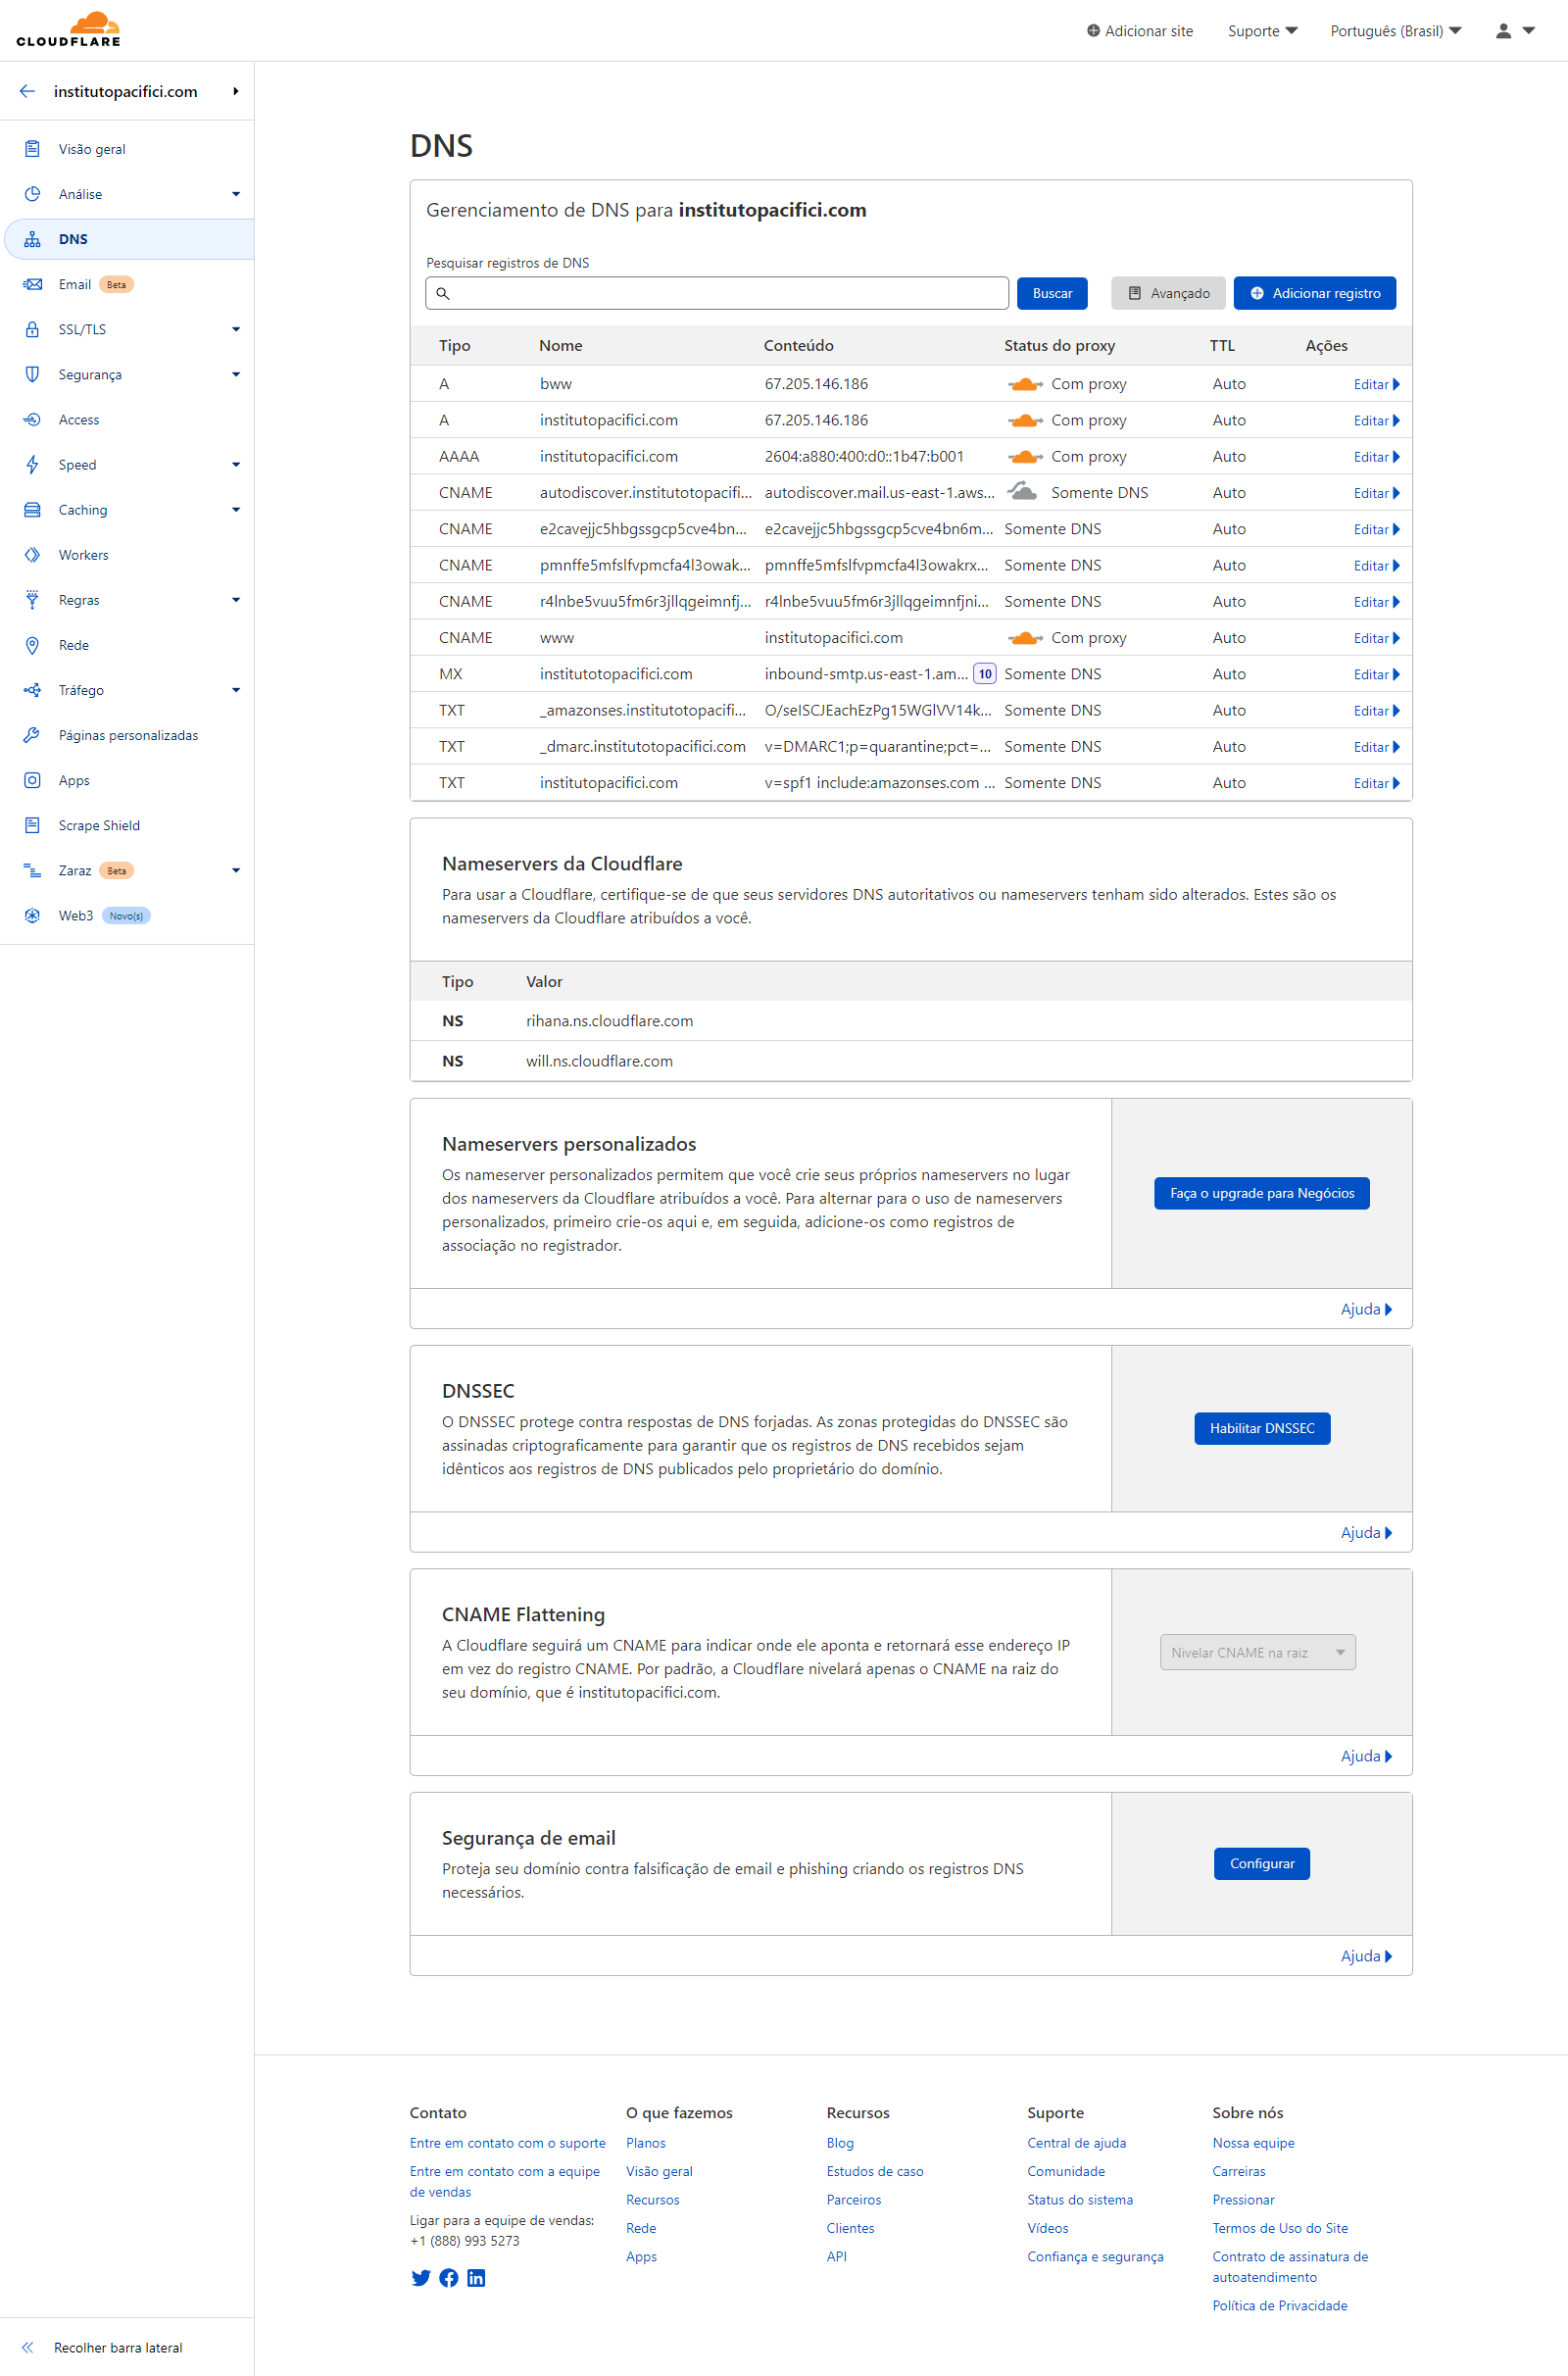Expand the Caching sidebar section
Screen dimensions: 1568x2376
236,510
